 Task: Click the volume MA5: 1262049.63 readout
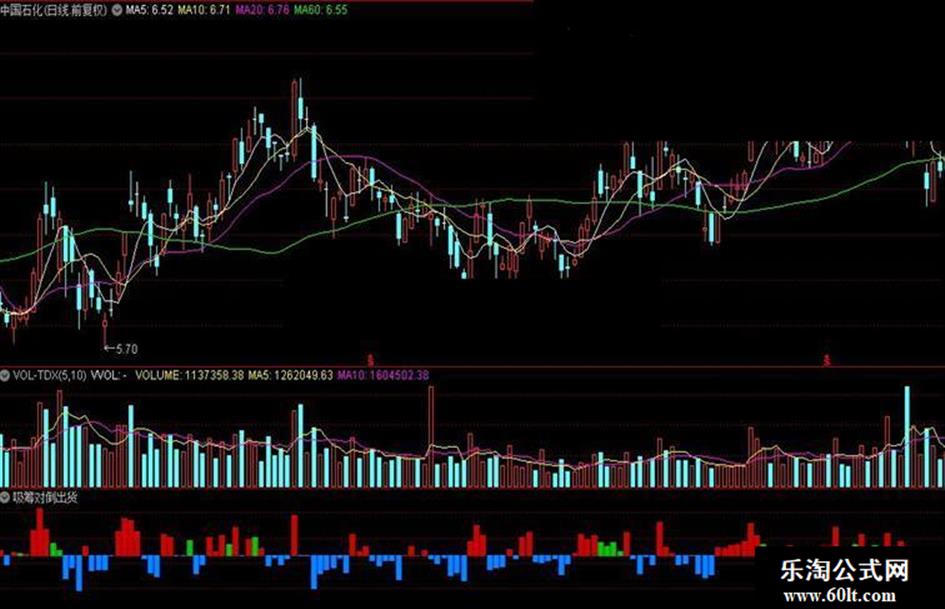pos(290,375)
